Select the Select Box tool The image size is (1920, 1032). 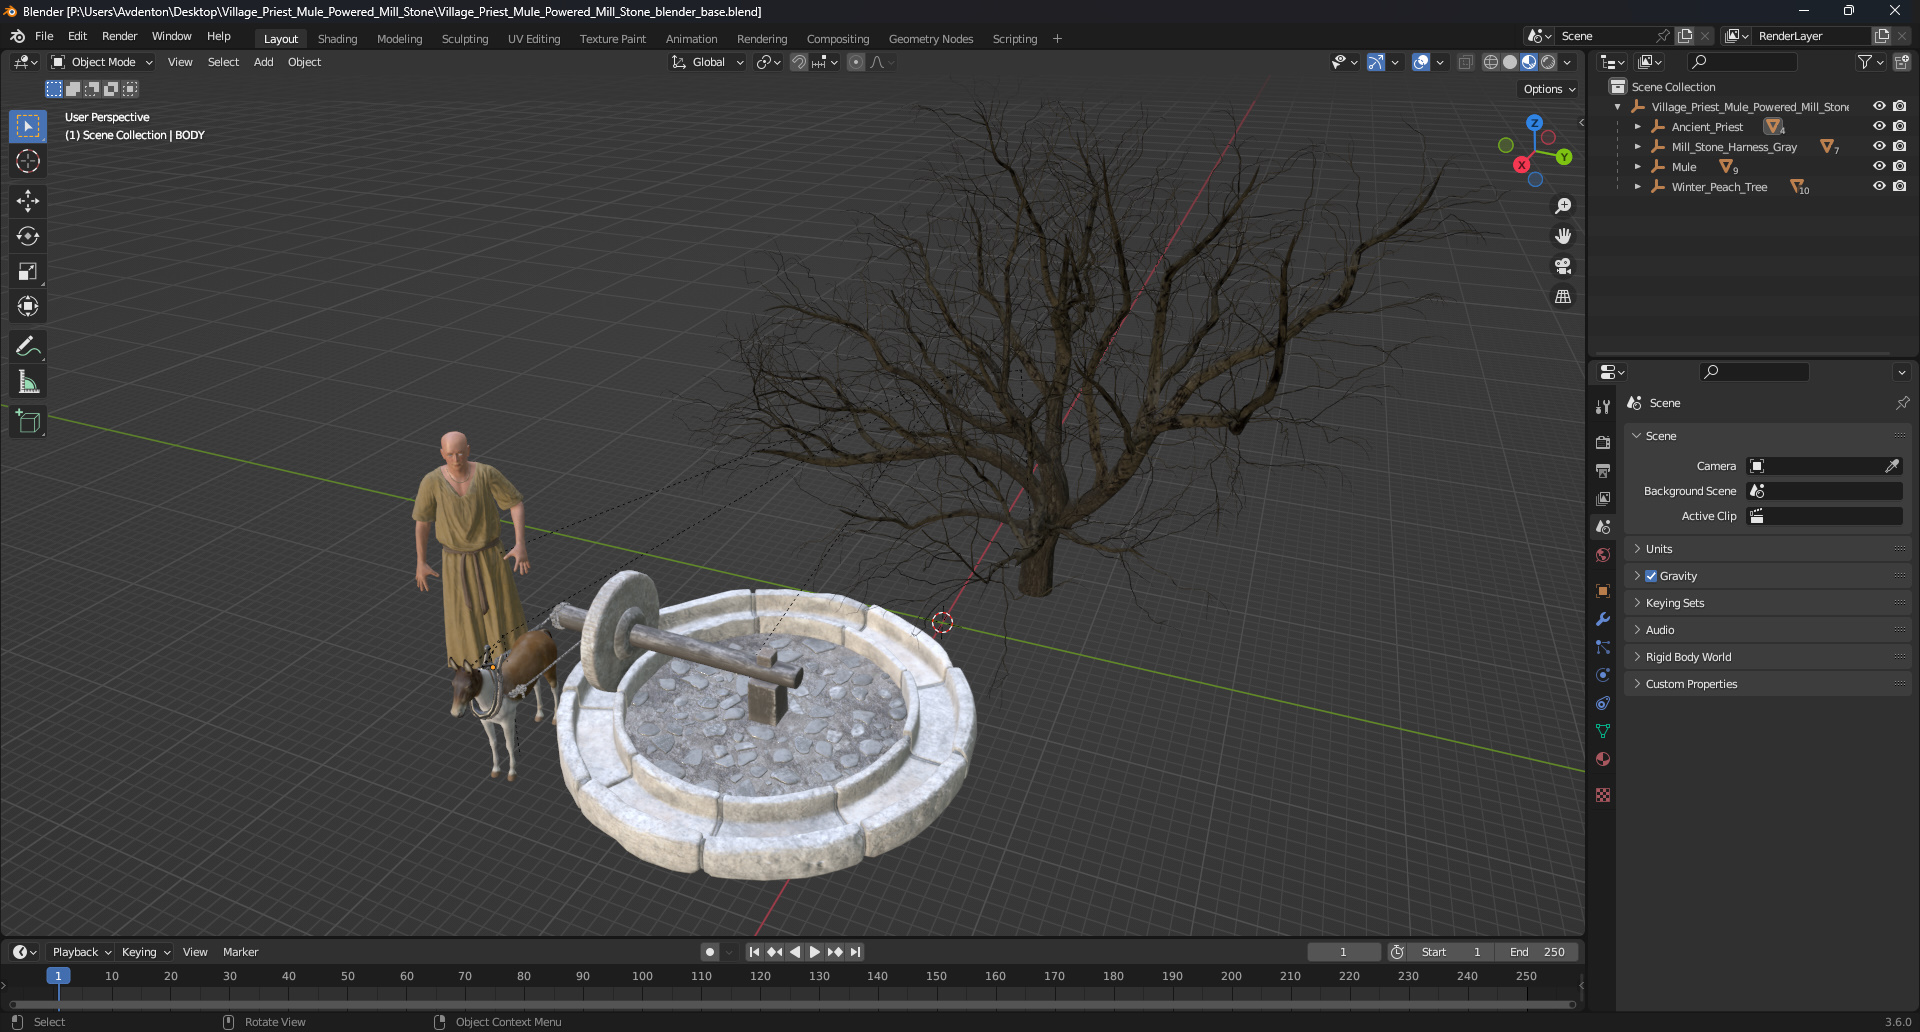[28, 126]
